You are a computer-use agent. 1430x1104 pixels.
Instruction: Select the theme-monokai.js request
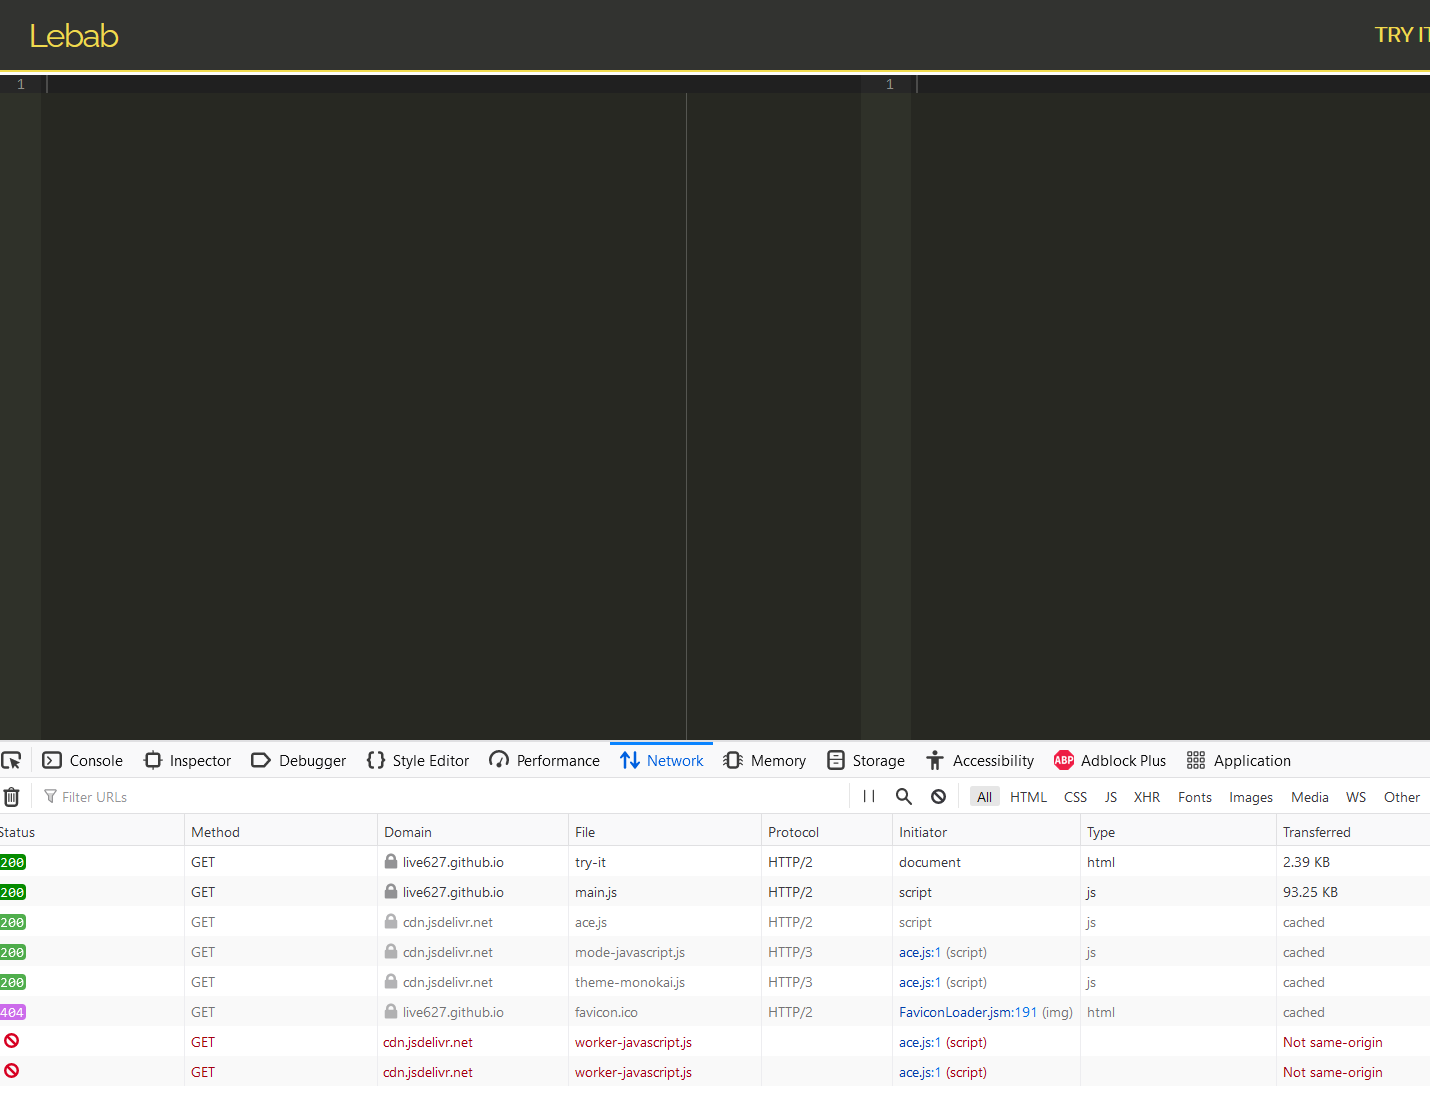tap(715, 982)
